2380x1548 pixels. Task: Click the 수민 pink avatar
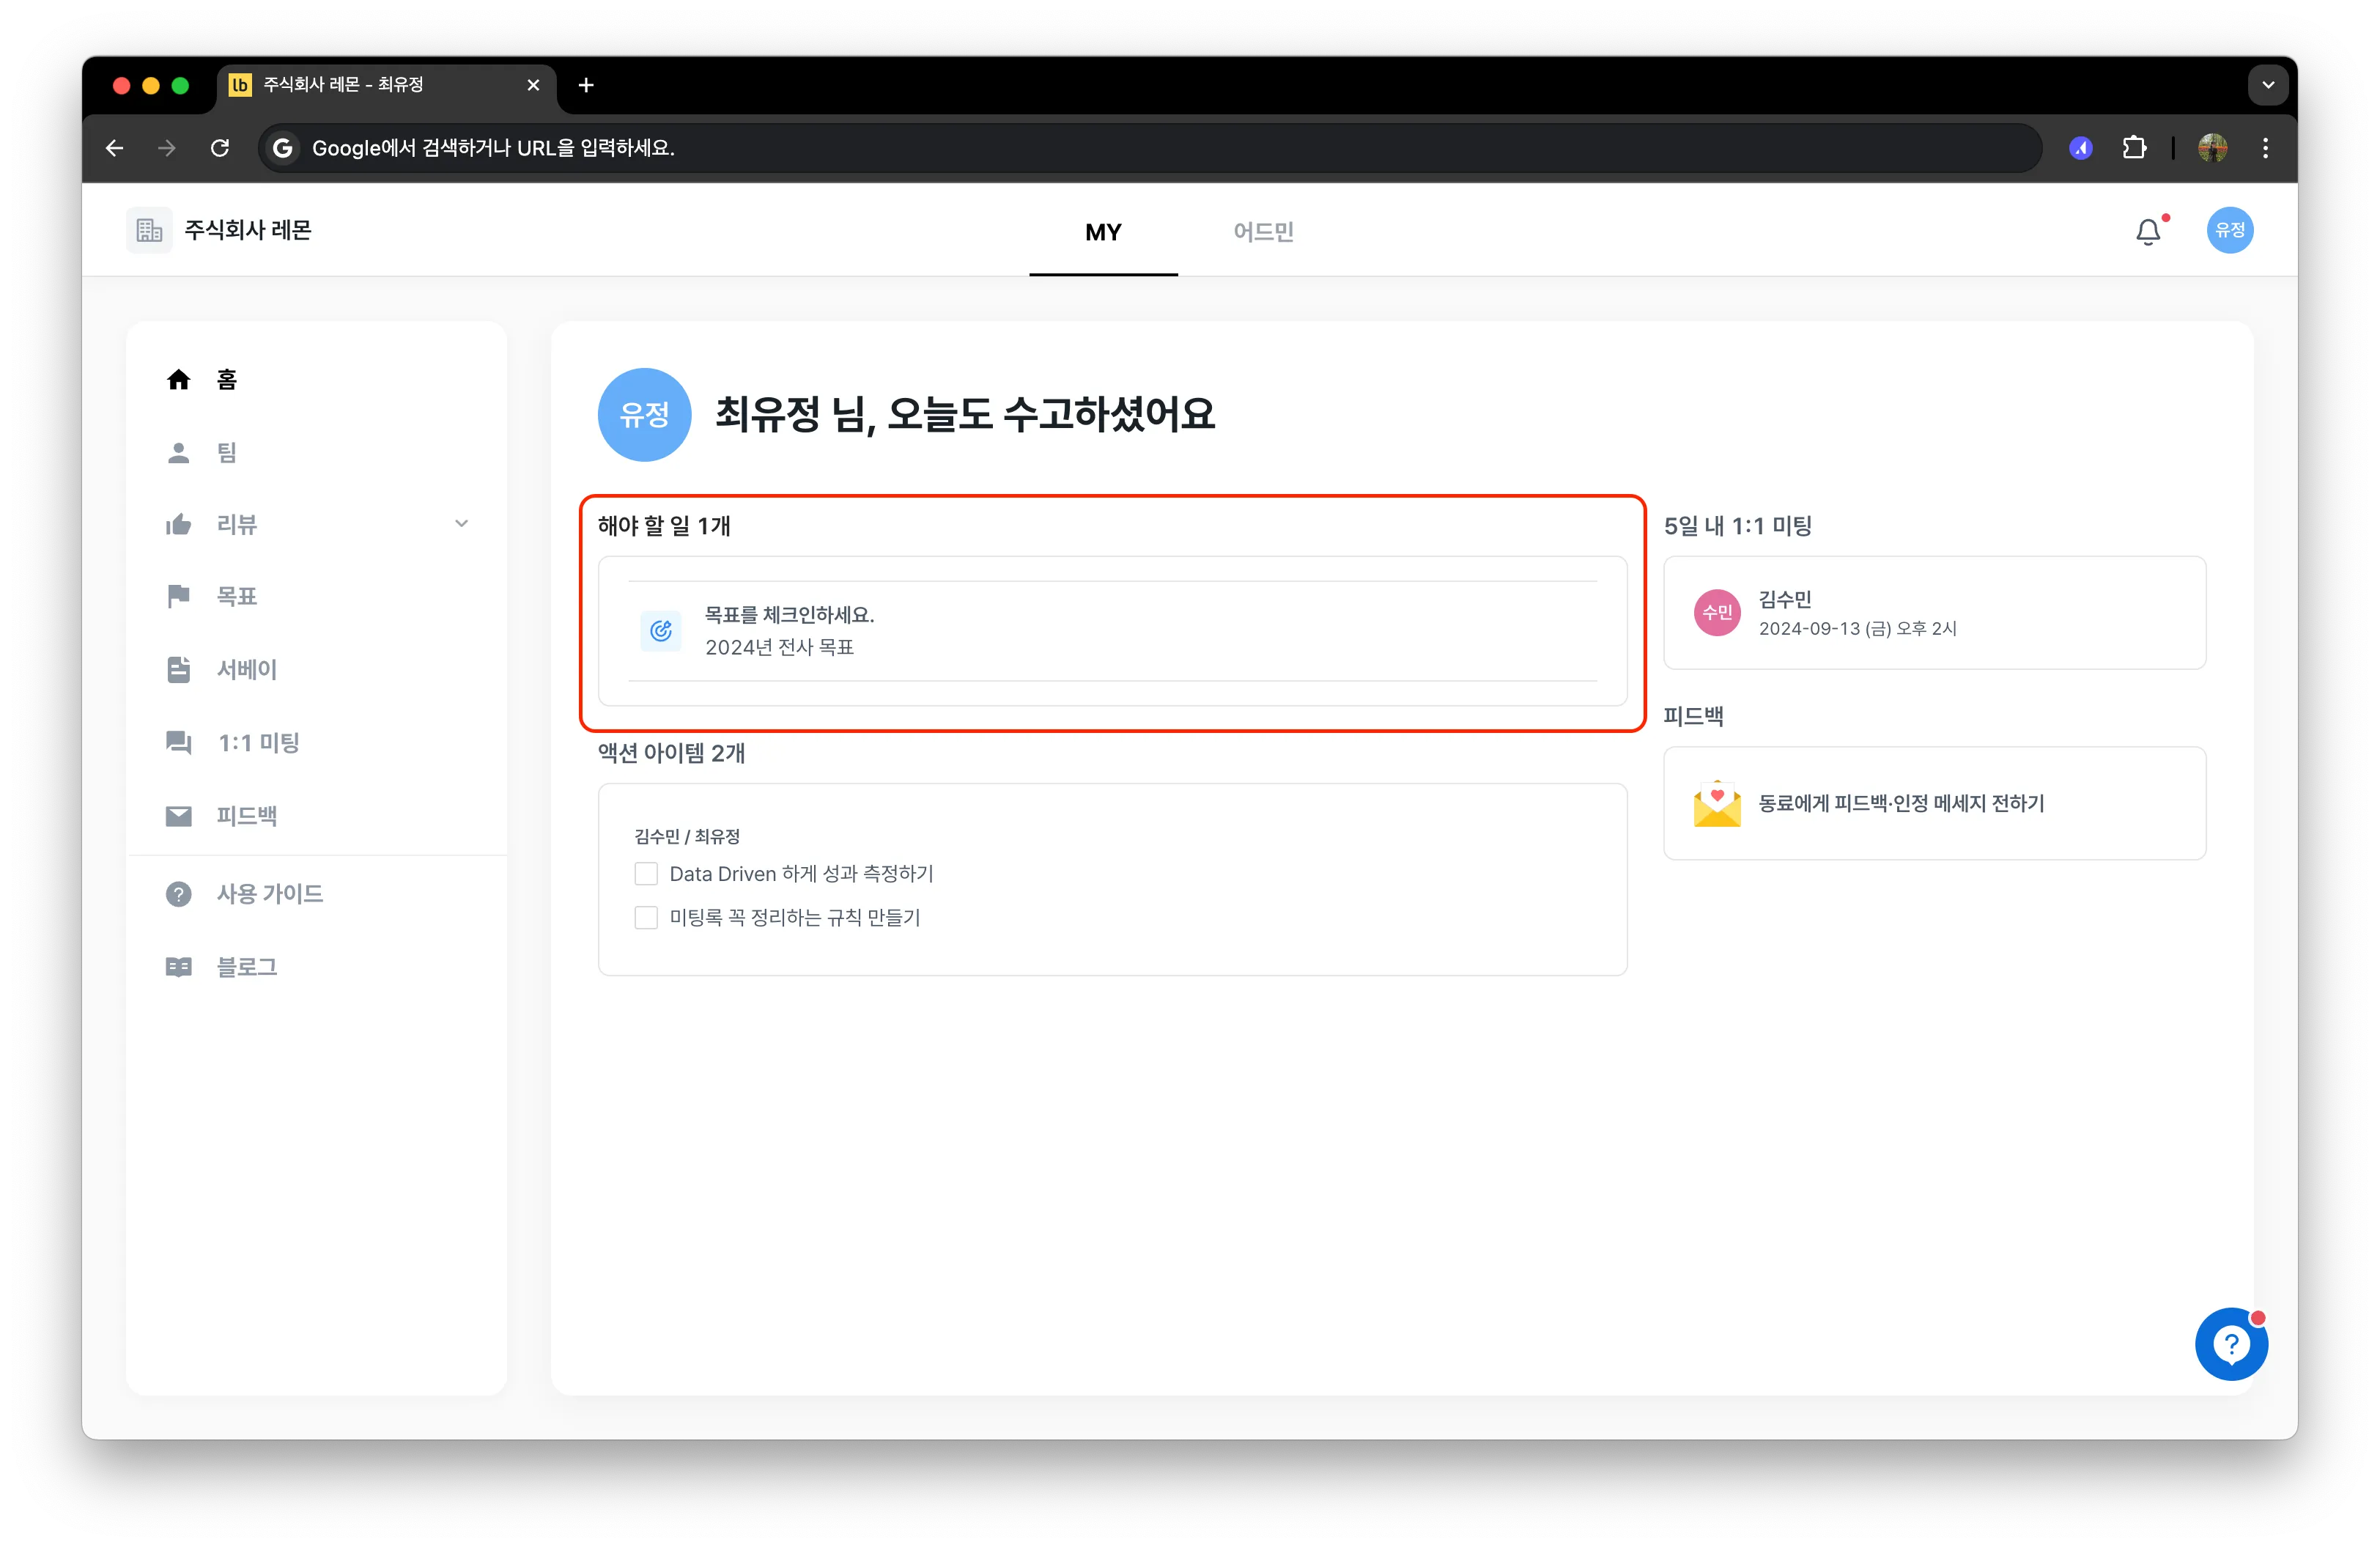[1717, 613]
